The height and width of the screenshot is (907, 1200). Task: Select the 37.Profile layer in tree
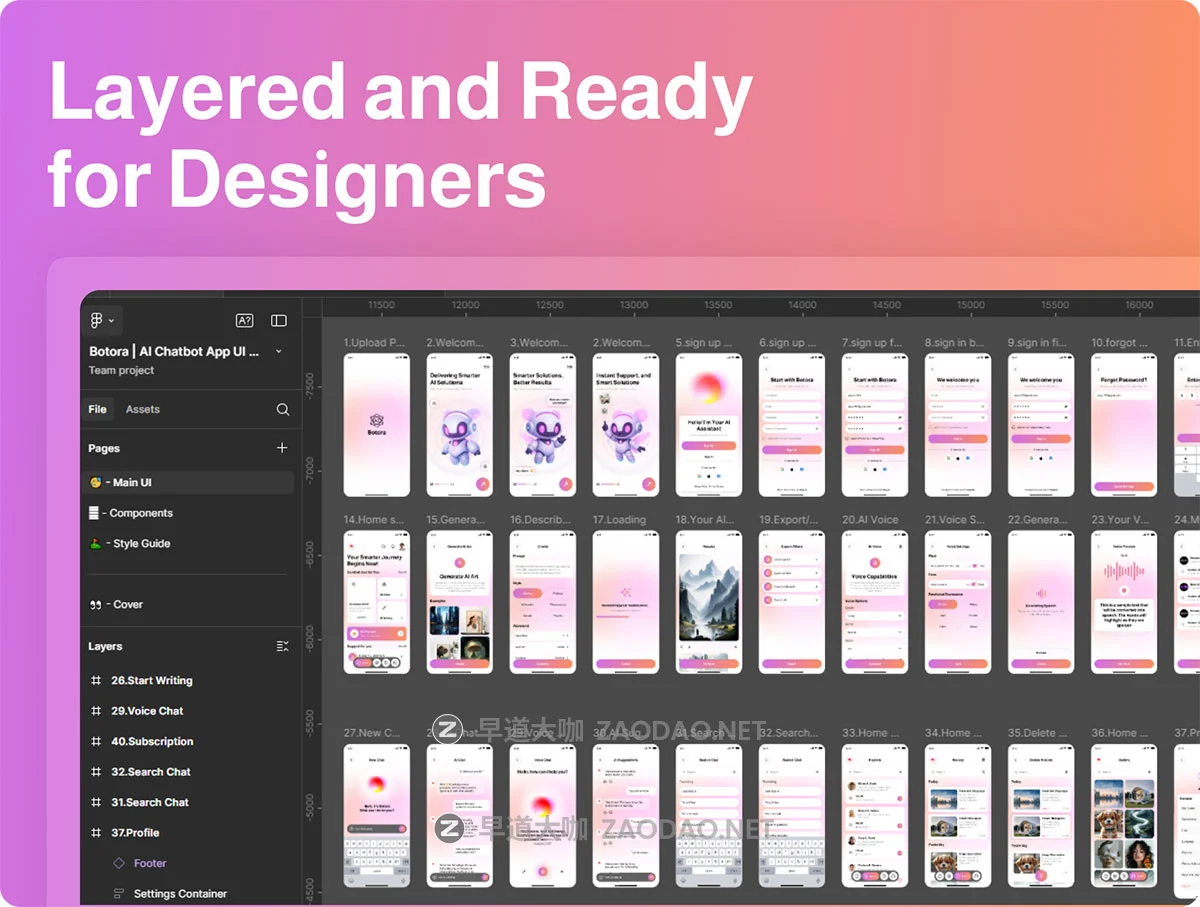click(135, 833)
